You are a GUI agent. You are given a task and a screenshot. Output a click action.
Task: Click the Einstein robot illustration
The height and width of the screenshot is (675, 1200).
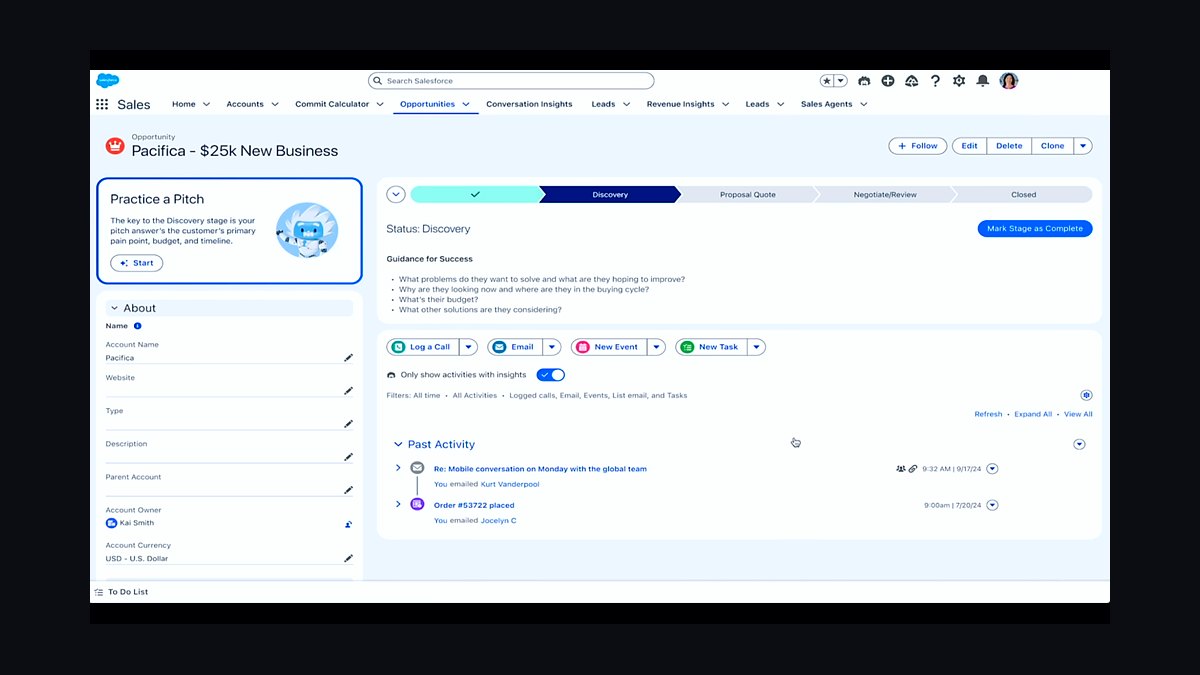[x=307, y=231]
